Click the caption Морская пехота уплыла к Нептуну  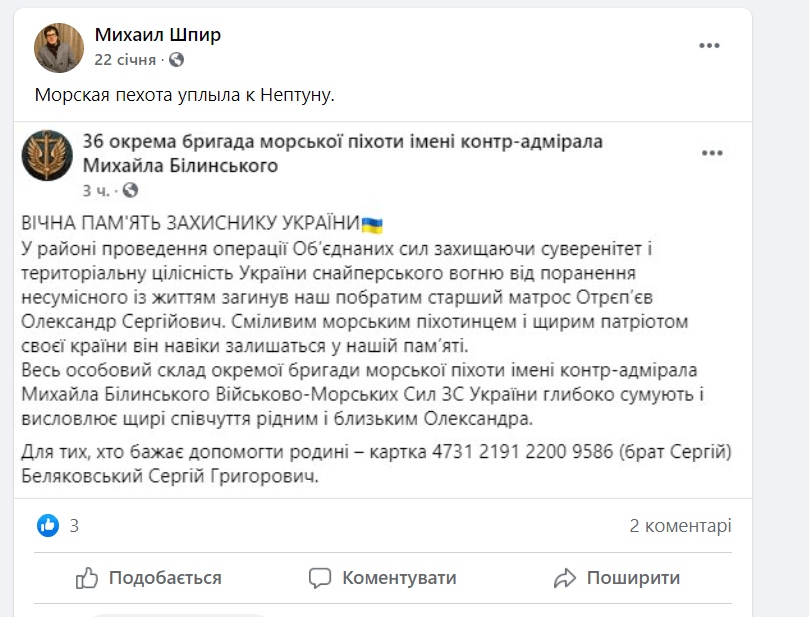(183, 96)
